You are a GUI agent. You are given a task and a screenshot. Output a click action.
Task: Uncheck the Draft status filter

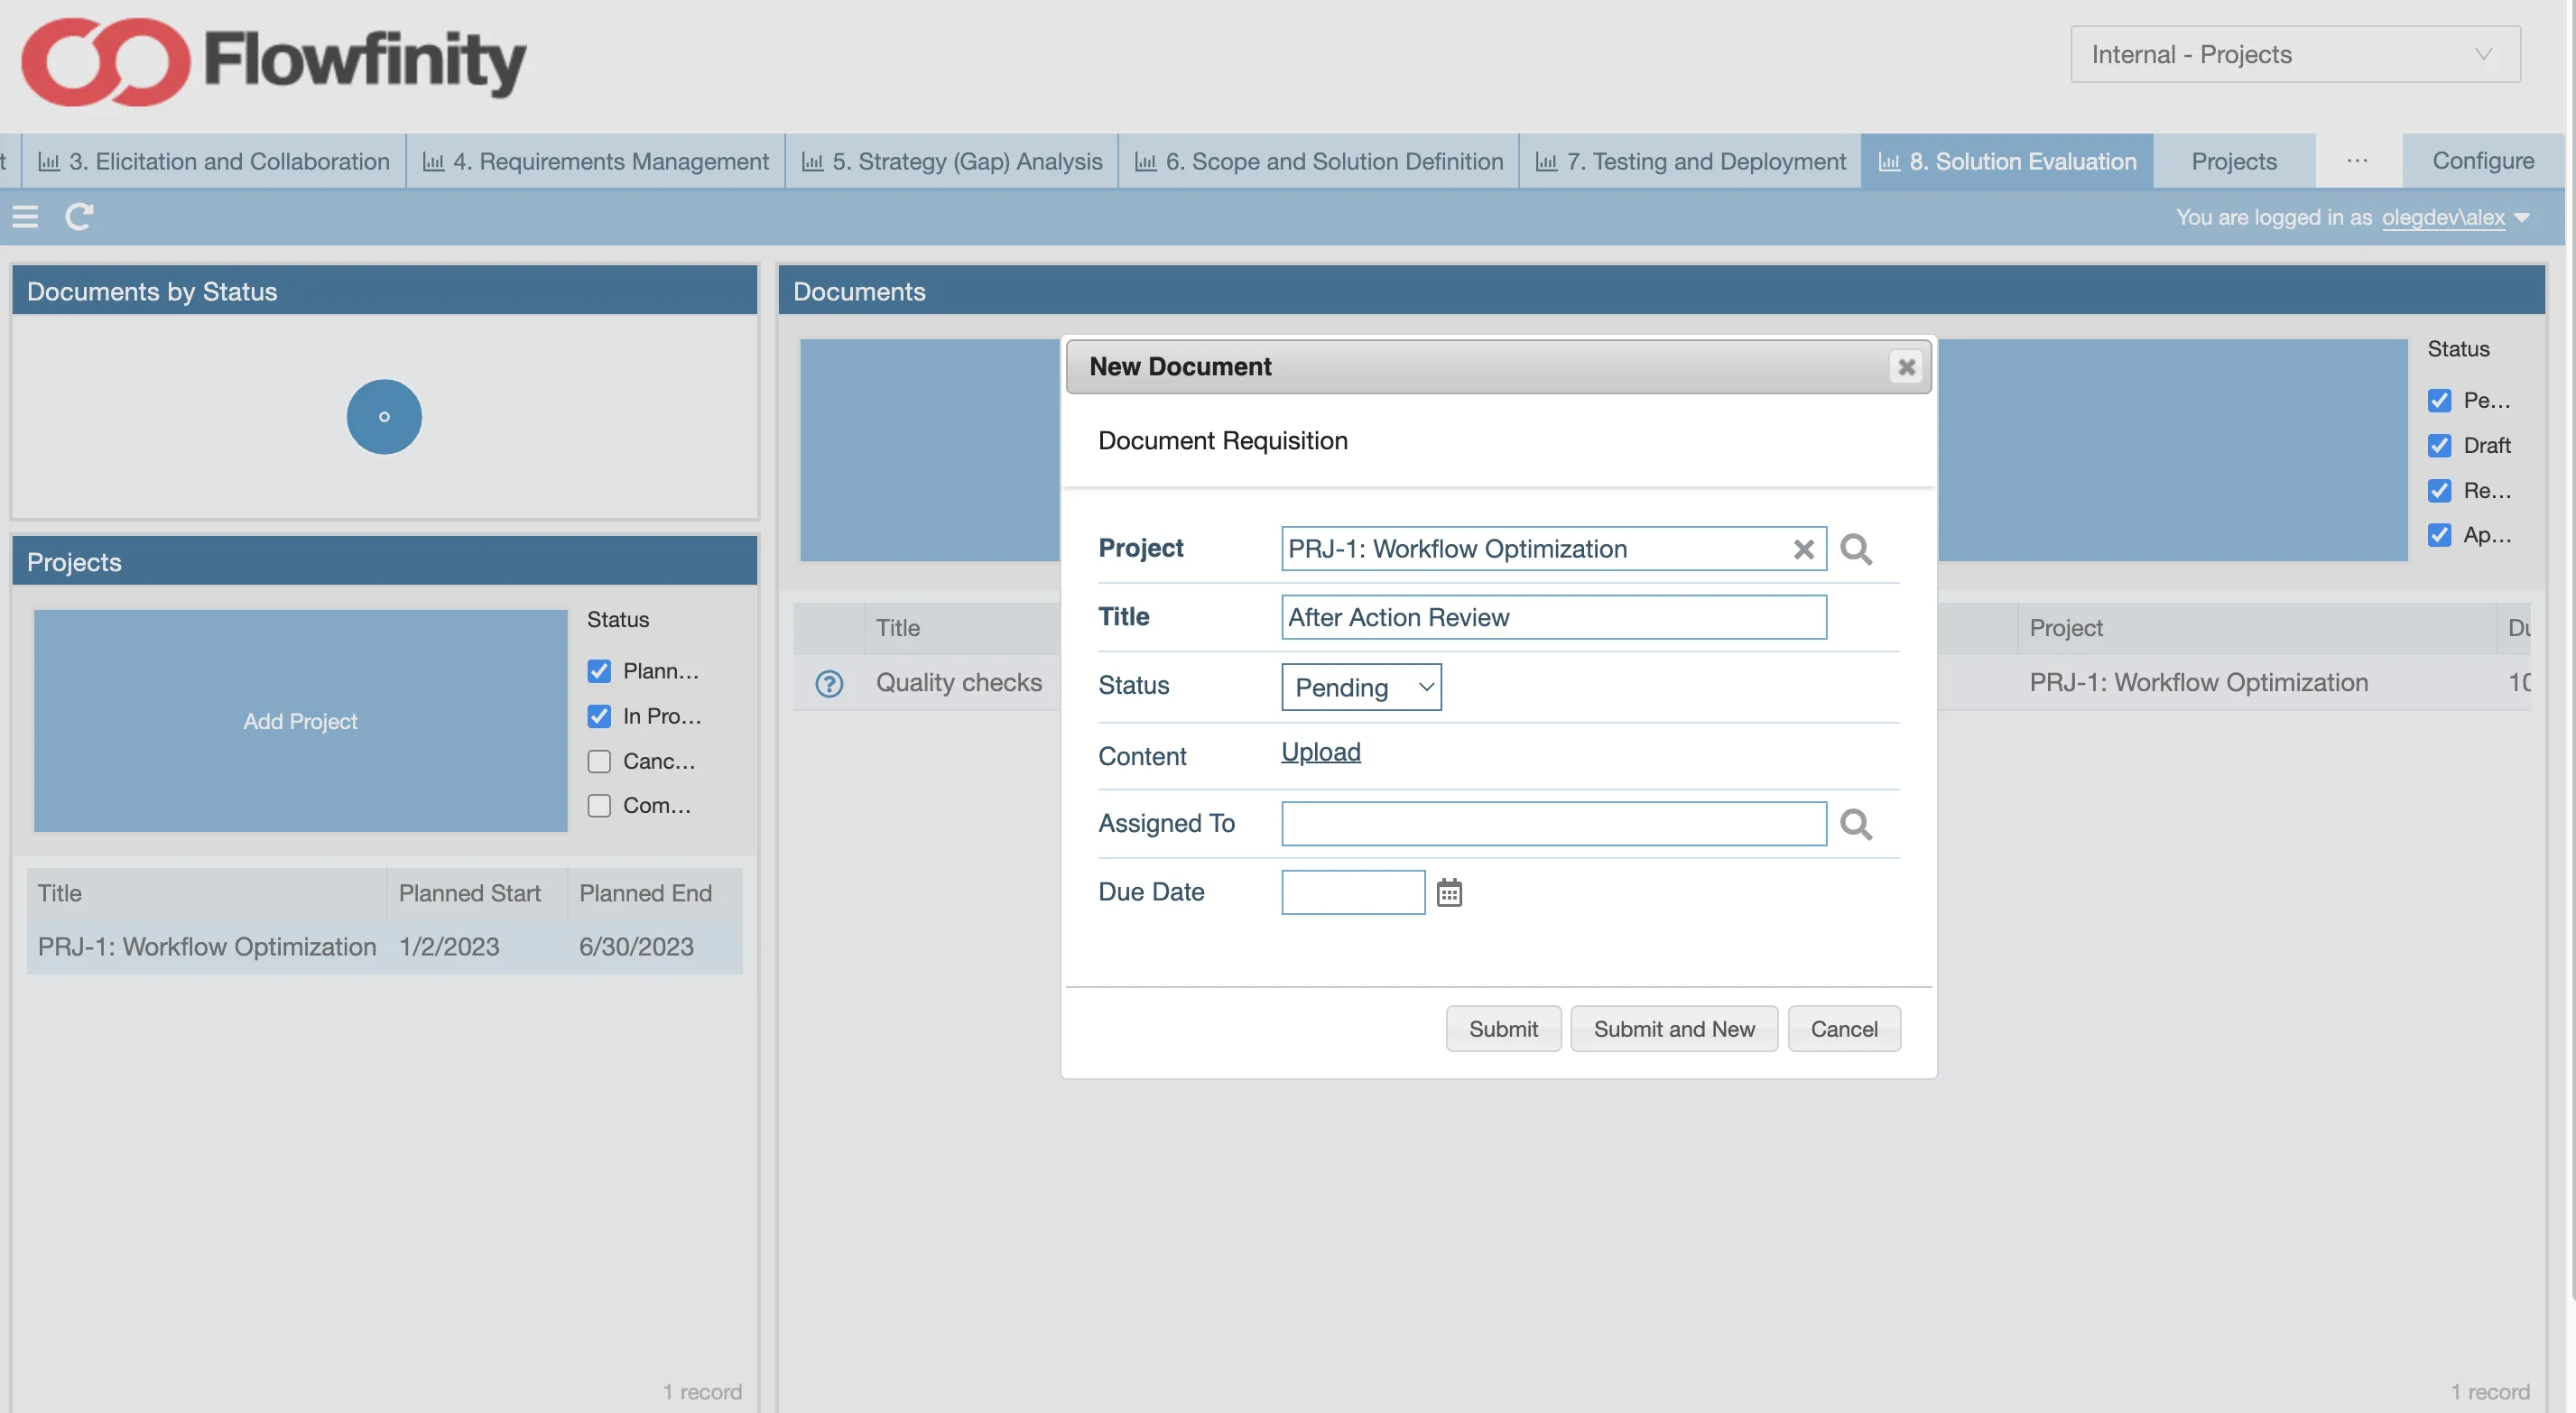(2440, 445)
